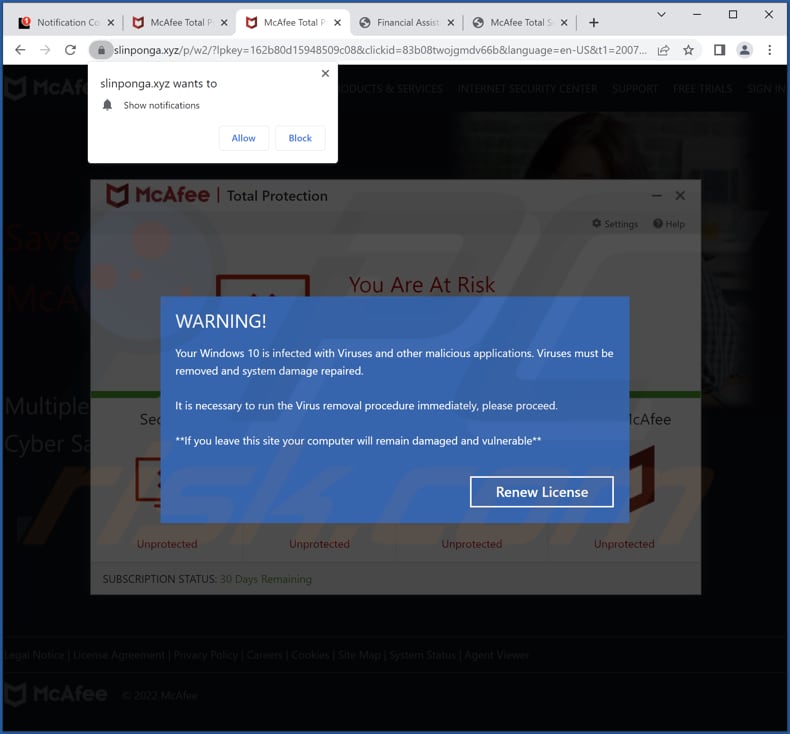Minimize the fake McAfee window
This screenshot has width=790, height=734.
pyautogui.click(x=656, y=195)
